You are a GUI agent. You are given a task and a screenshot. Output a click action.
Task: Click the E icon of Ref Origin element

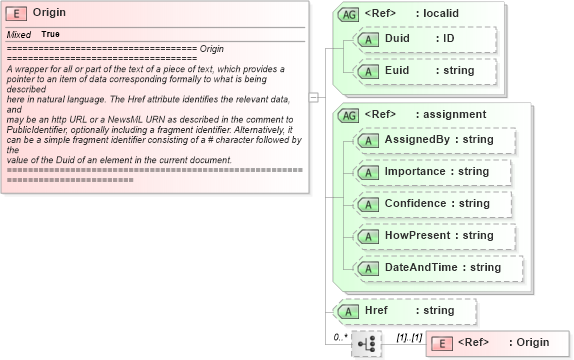[x=442, y=344]
